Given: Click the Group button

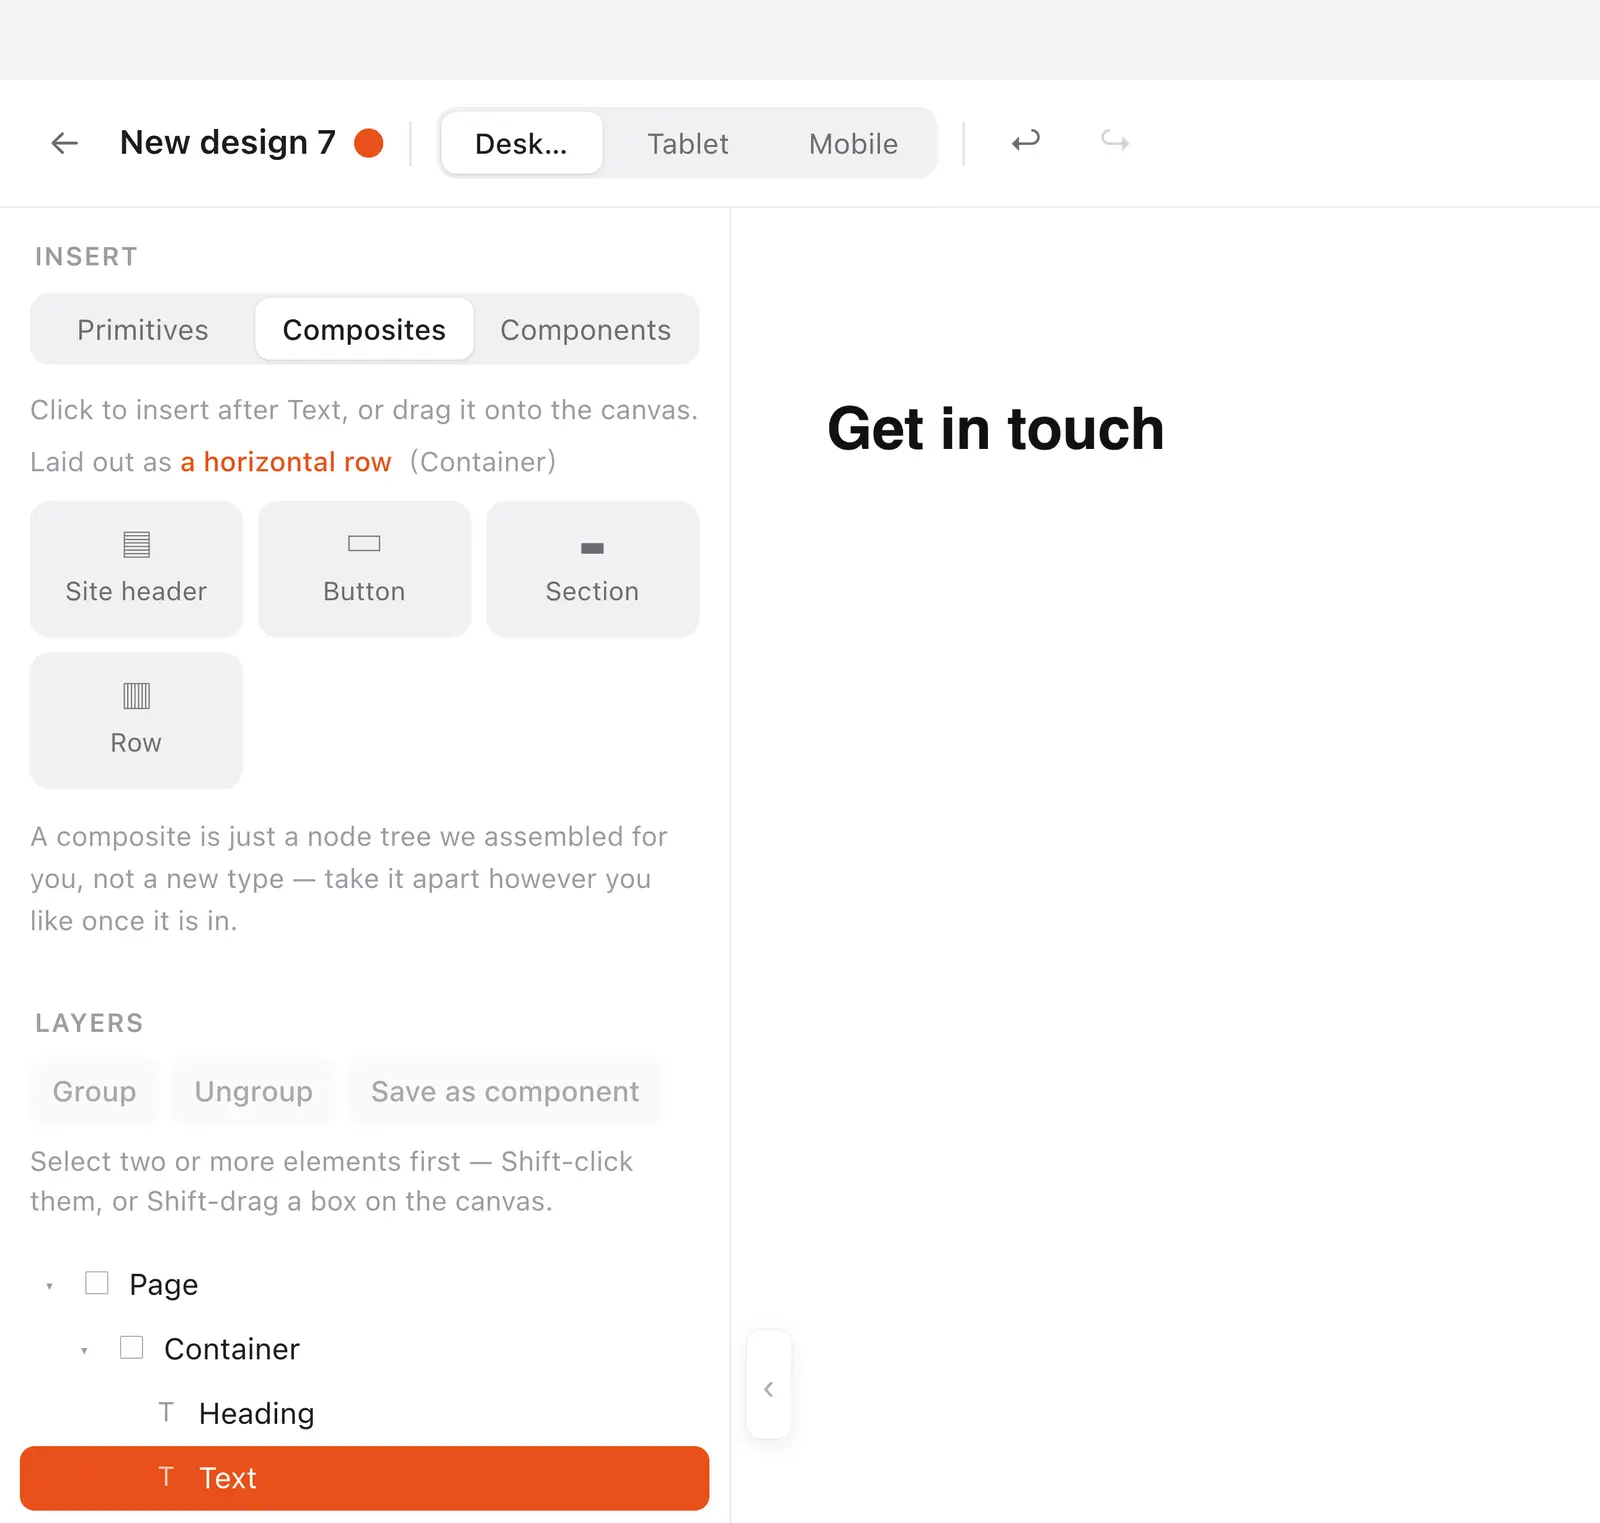Looking at the screenshot, I should point(94,1091).
